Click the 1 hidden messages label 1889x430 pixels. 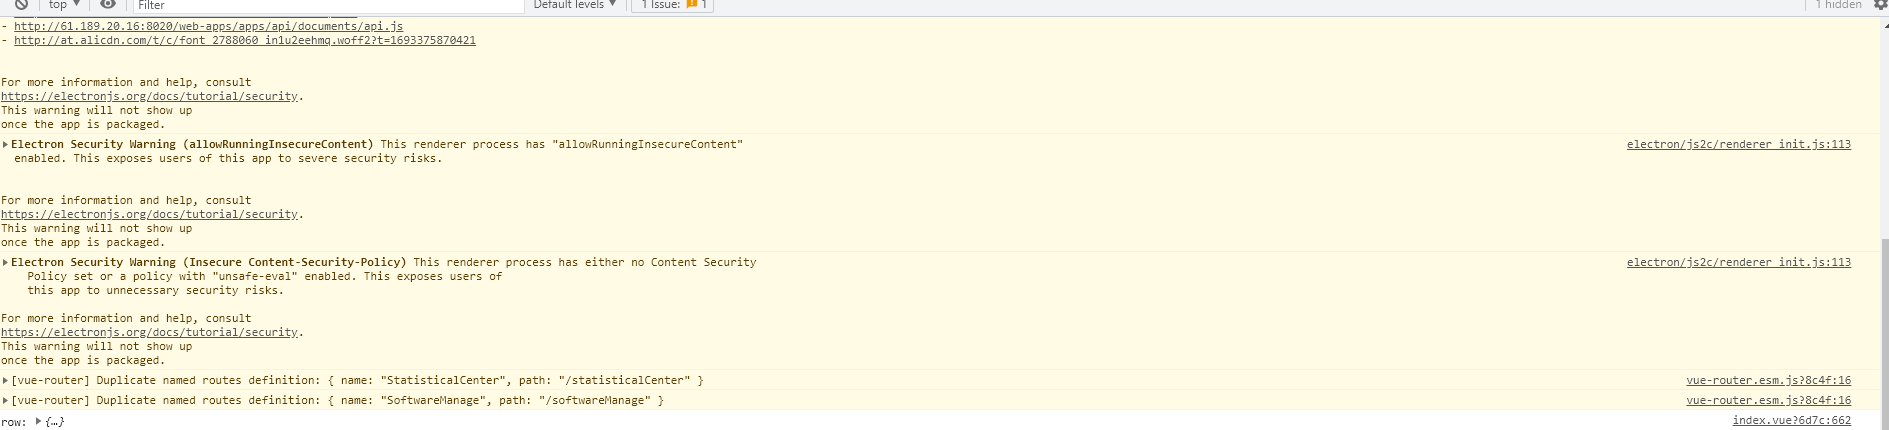point(1838,5)
